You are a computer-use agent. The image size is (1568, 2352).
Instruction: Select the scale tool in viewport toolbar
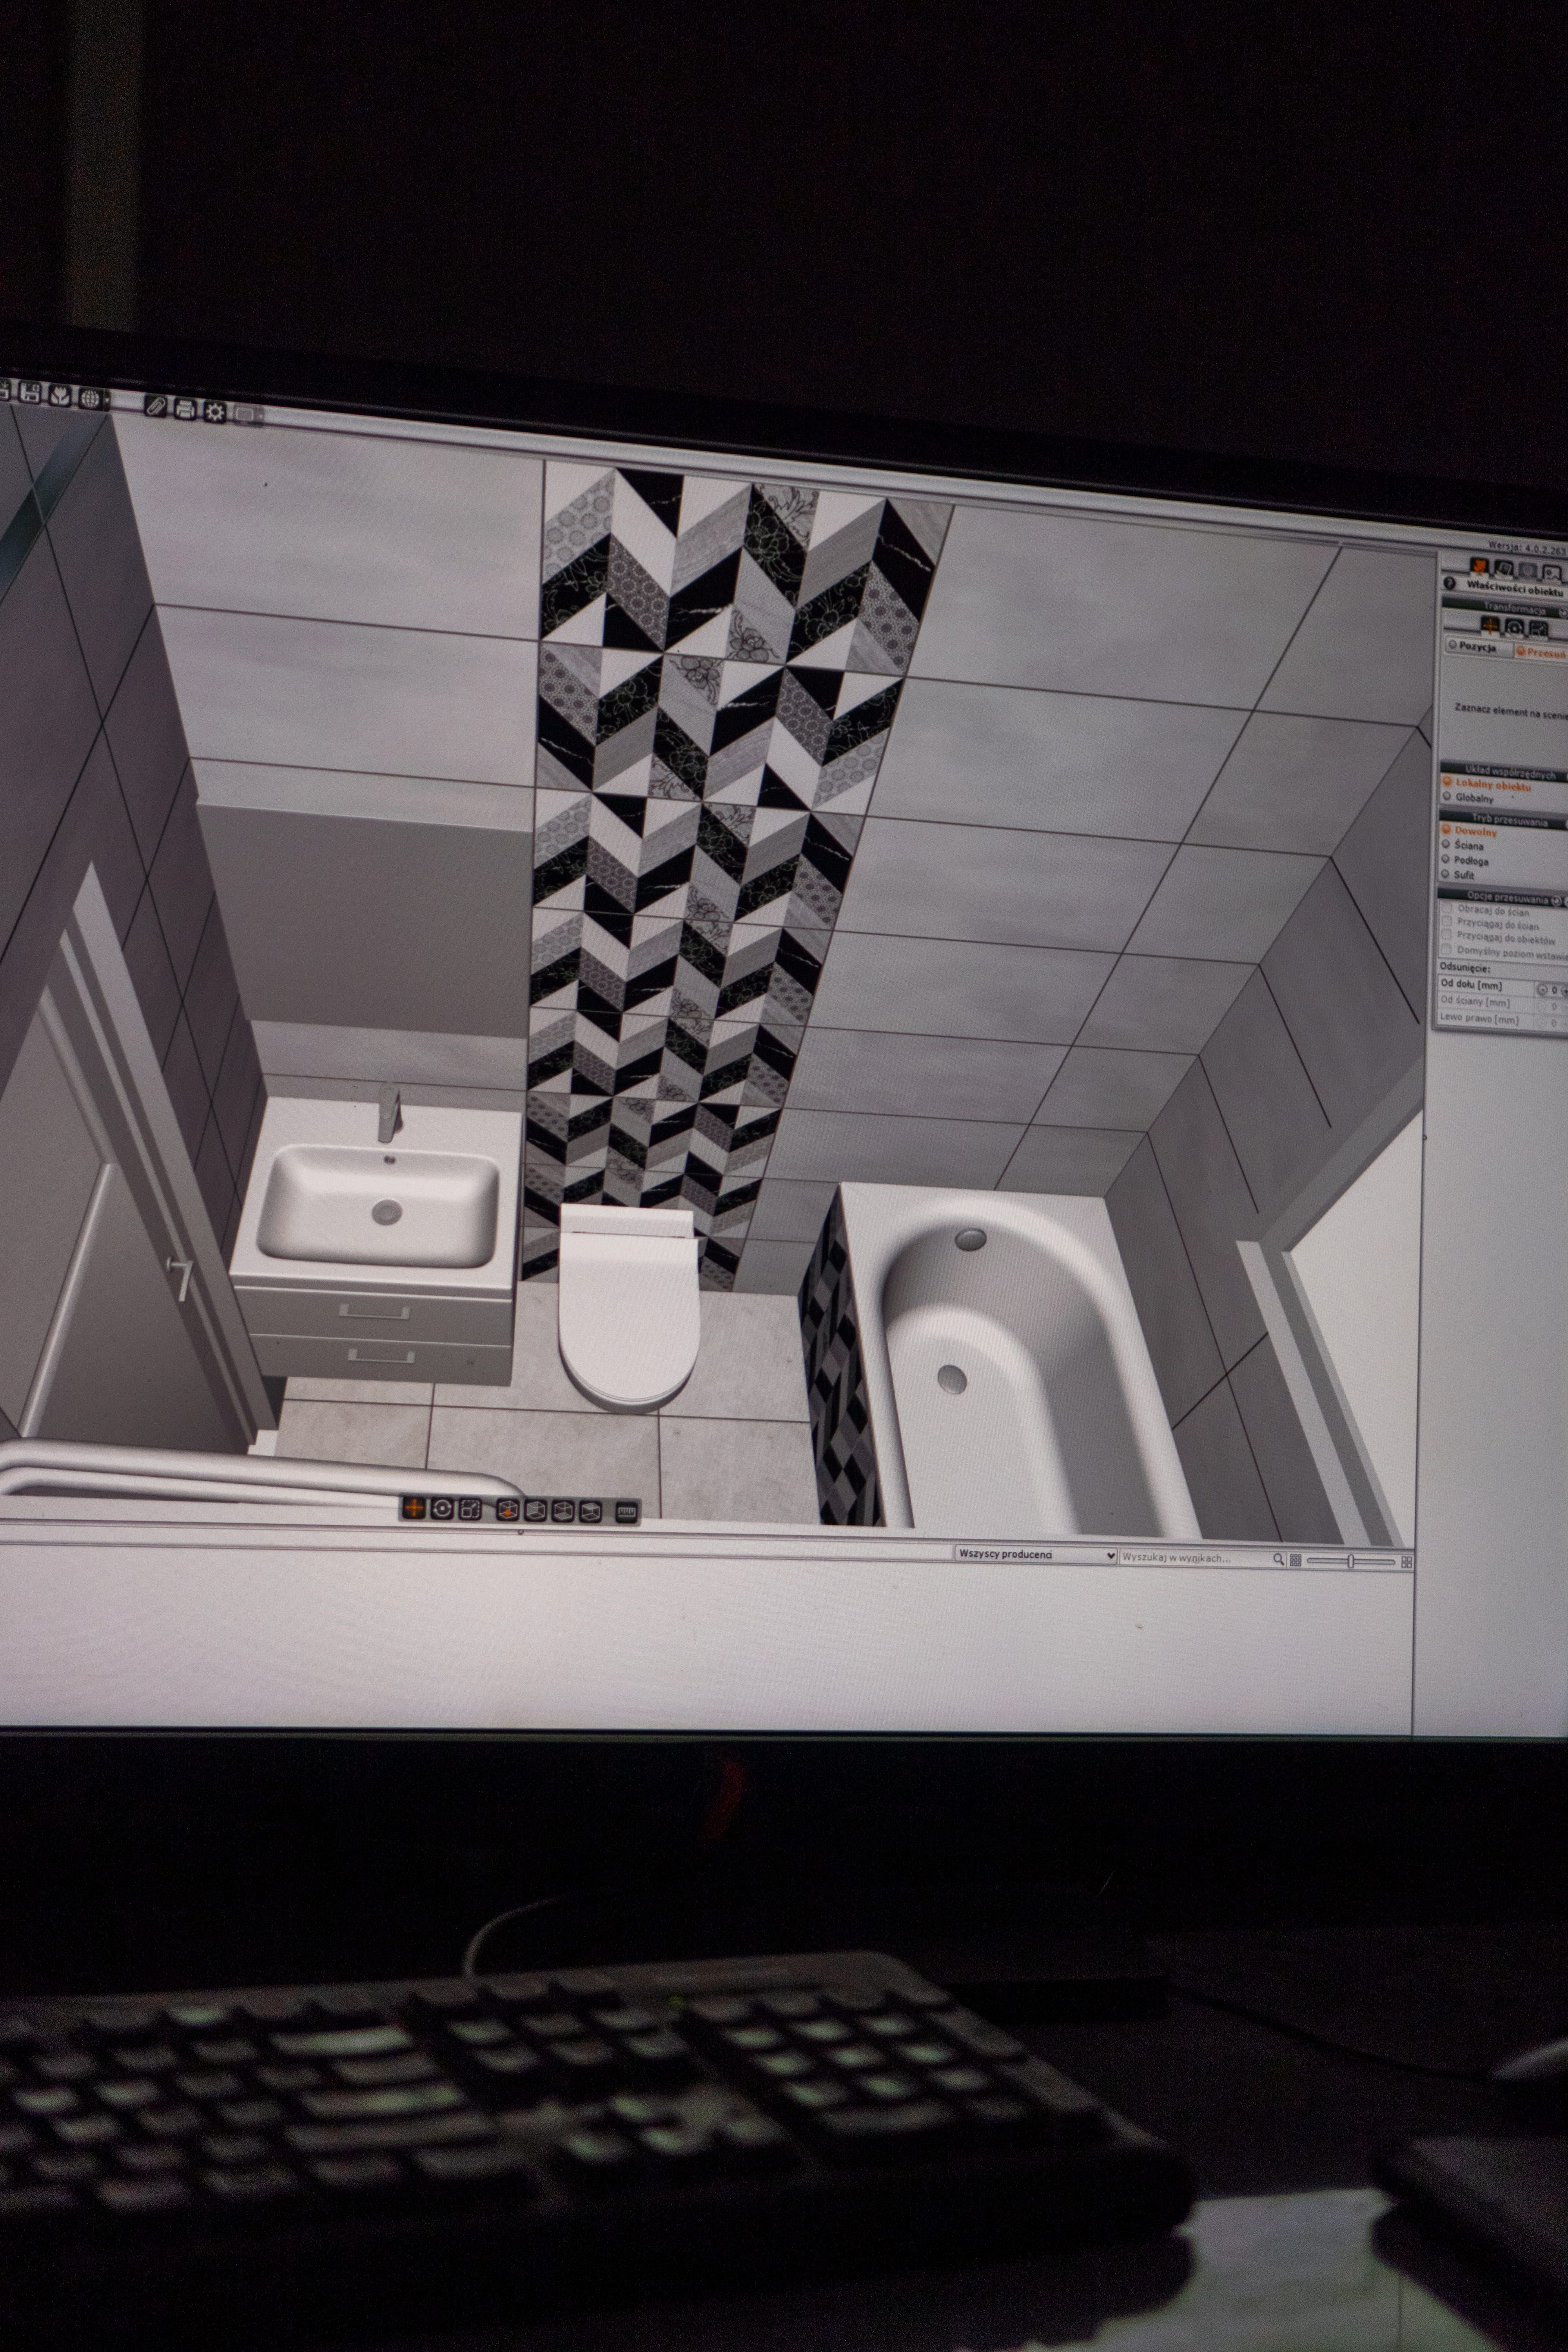470,1509
